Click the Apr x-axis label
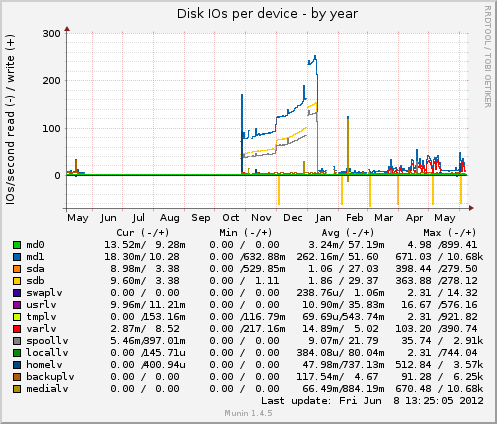The image size is (497, 424). click(414, 218)
